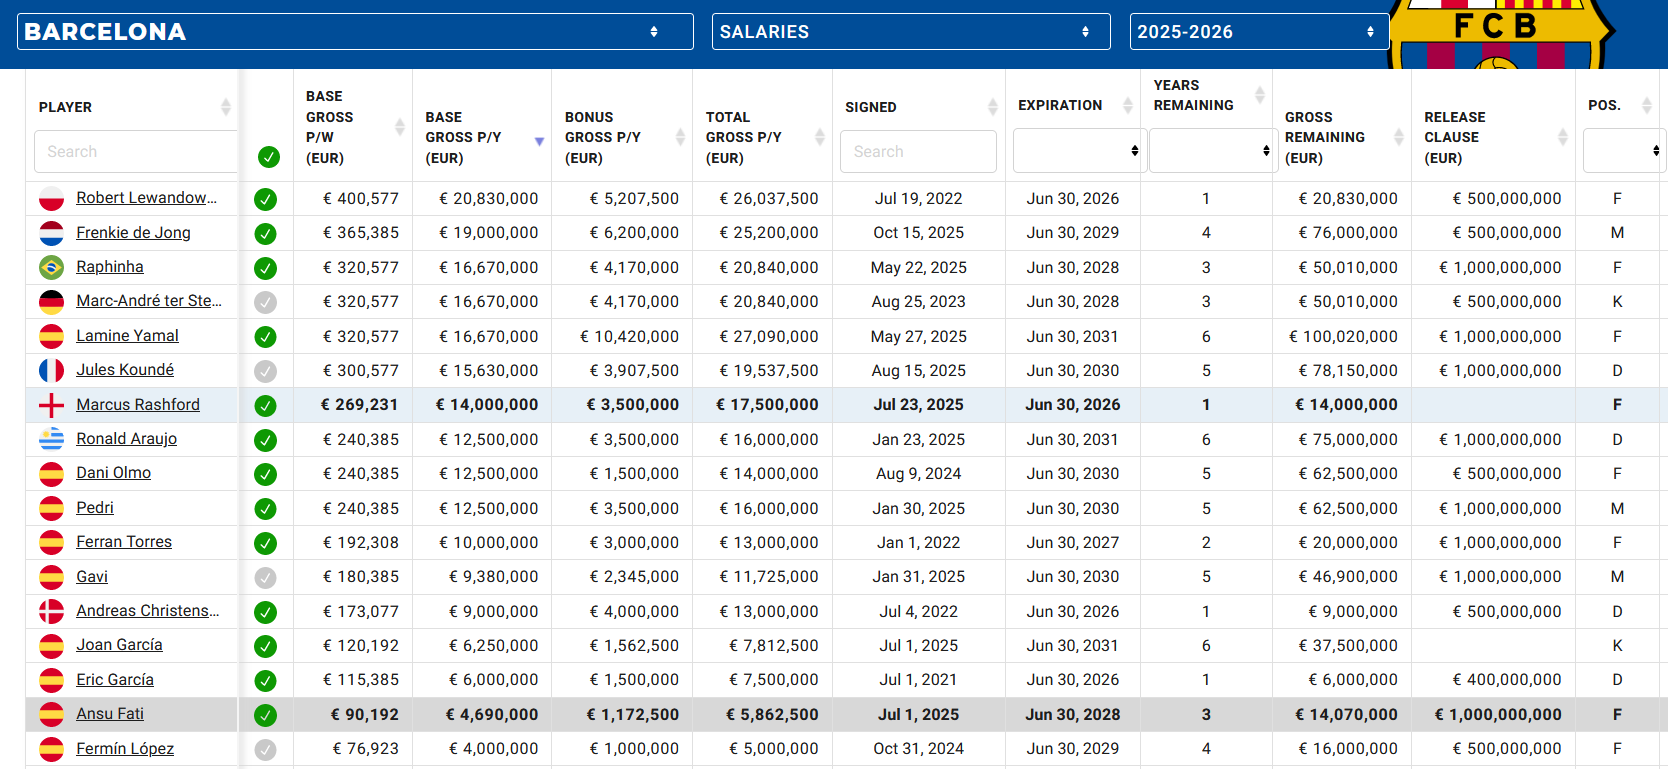The height and width of the screenshot is (769, 1668).
Task: Toggle Fermín López's grey check mark
Action: tap(265, 749)
